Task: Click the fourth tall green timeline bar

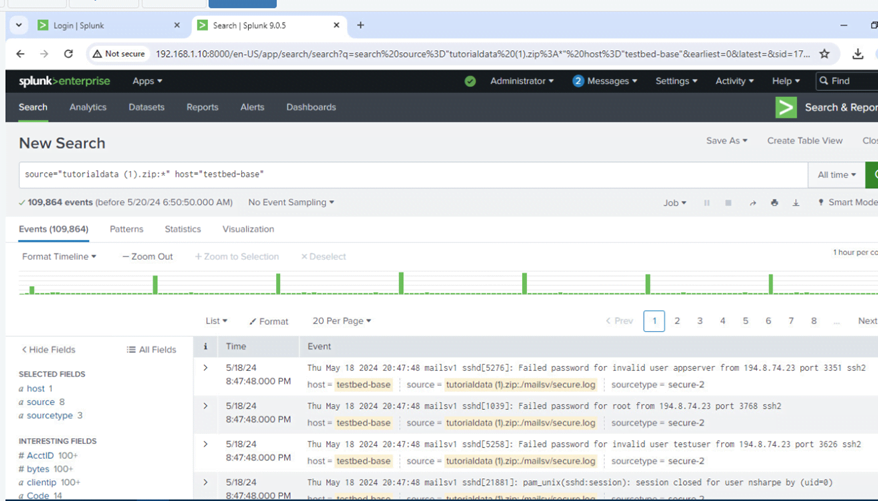Action: coord(525,284)
